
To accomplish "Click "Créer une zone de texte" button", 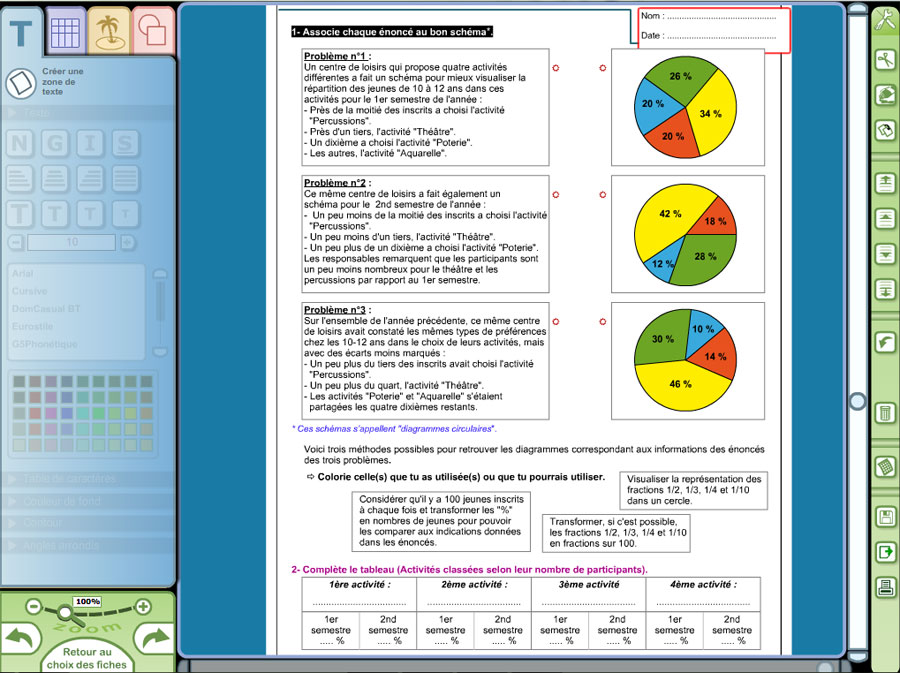I will 21,84.
